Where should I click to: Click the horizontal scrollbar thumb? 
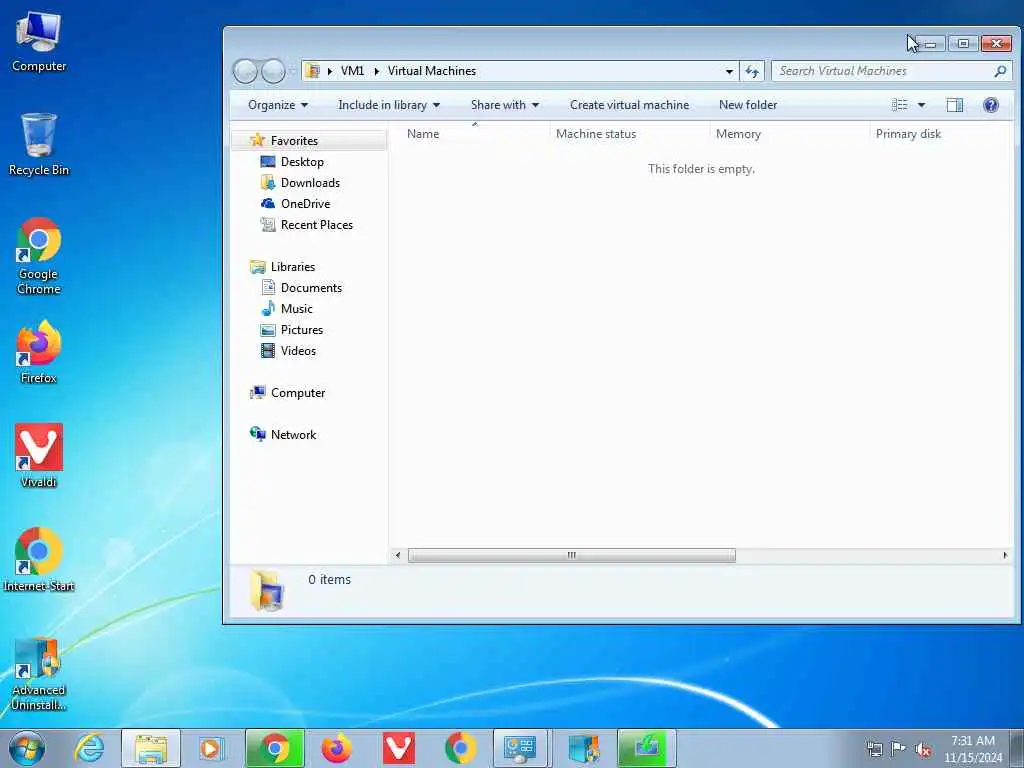click(x=571, y=556)
